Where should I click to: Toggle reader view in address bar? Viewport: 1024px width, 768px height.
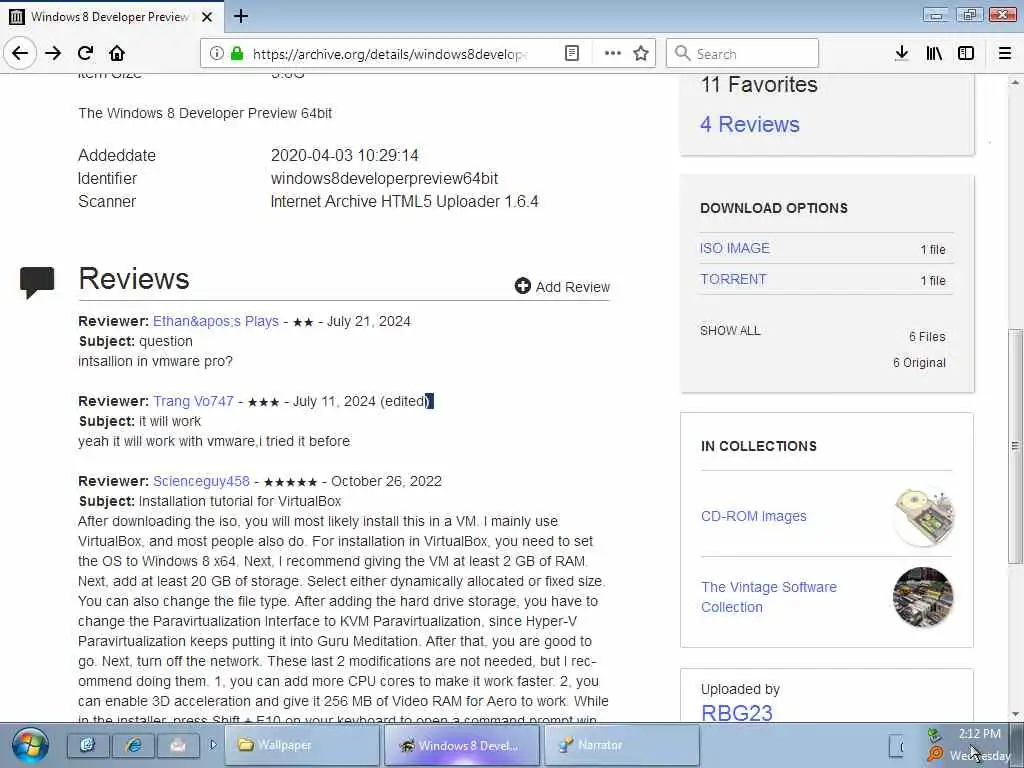click(571, 53)
